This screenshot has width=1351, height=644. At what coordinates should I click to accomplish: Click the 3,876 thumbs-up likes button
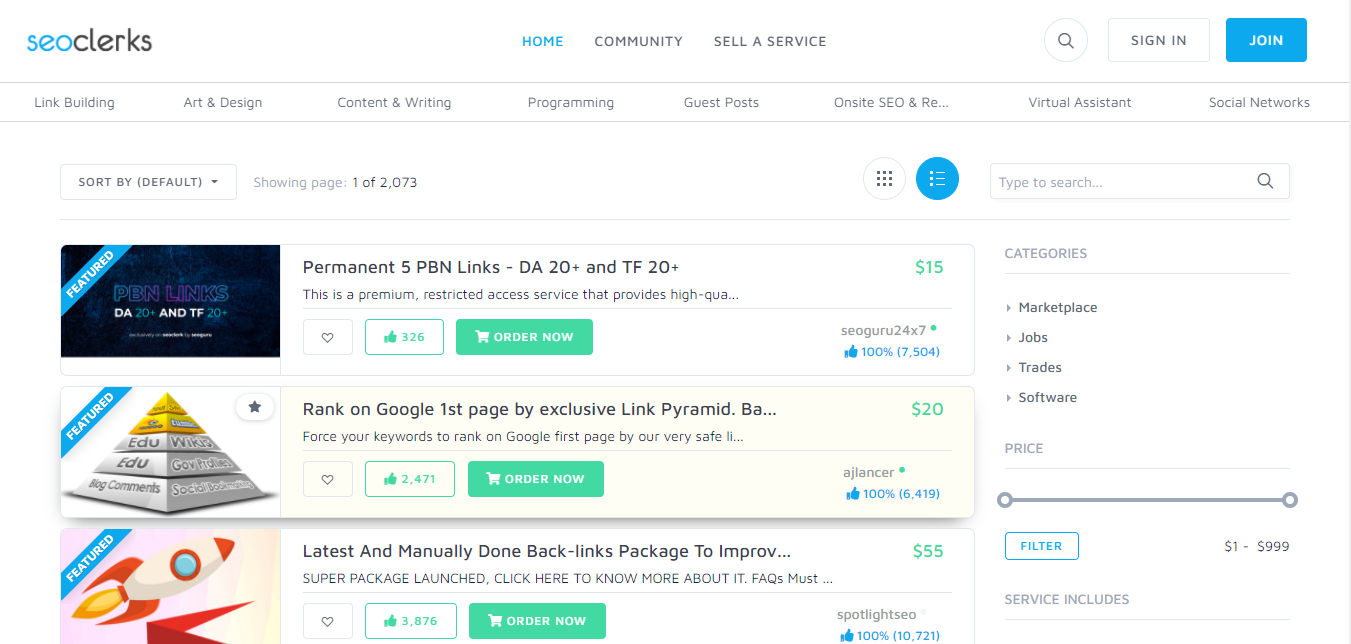pyautogui.click(x=411, y=621)
